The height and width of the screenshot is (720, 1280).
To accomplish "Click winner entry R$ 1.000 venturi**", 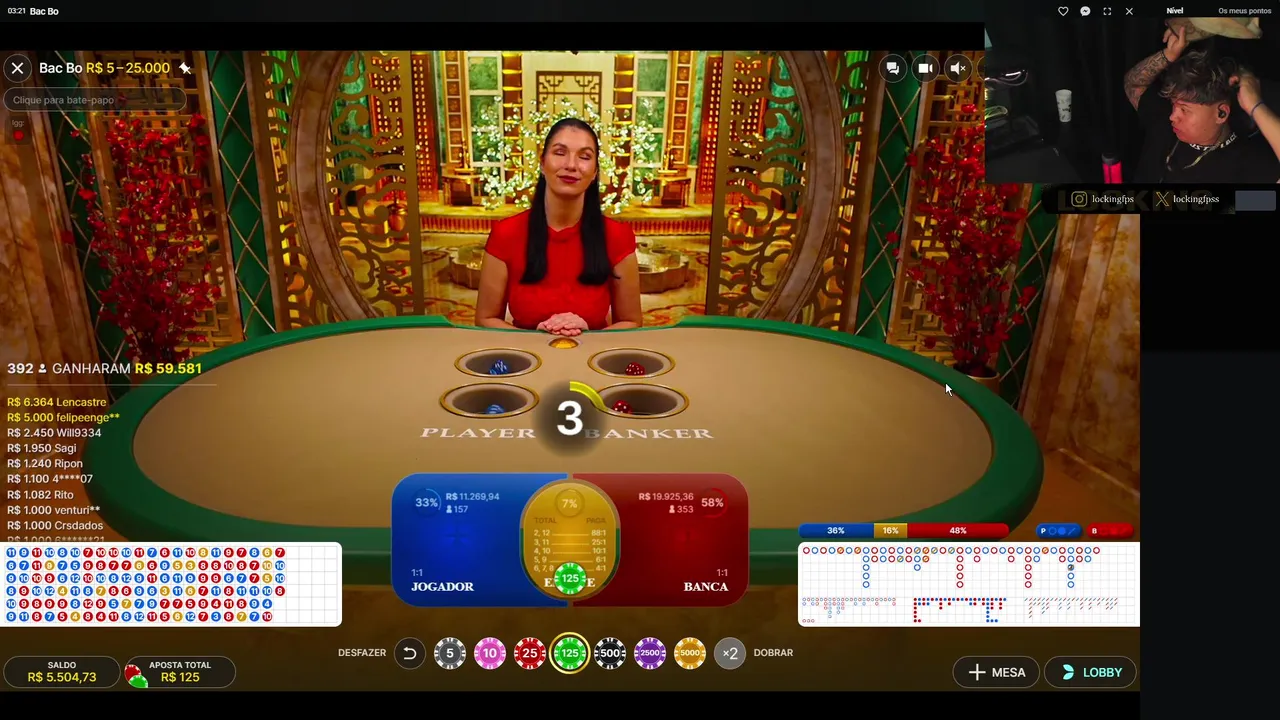I will pyautogui.click(x=53, y=510).
